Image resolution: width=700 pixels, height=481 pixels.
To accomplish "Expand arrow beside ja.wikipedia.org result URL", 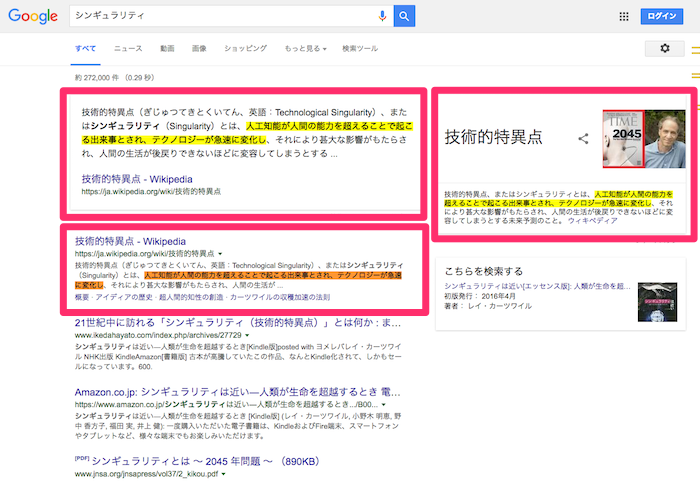I will [x=219, y=254].
